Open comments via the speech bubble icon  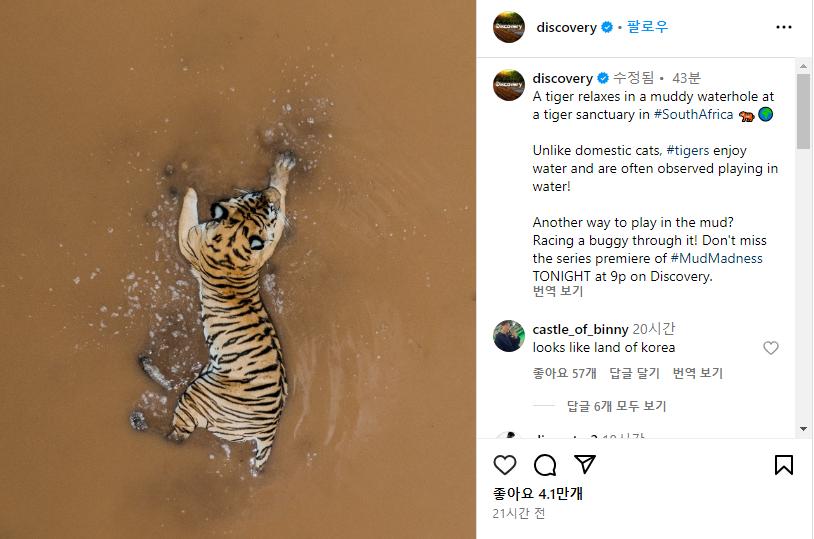tap(545, 465)
